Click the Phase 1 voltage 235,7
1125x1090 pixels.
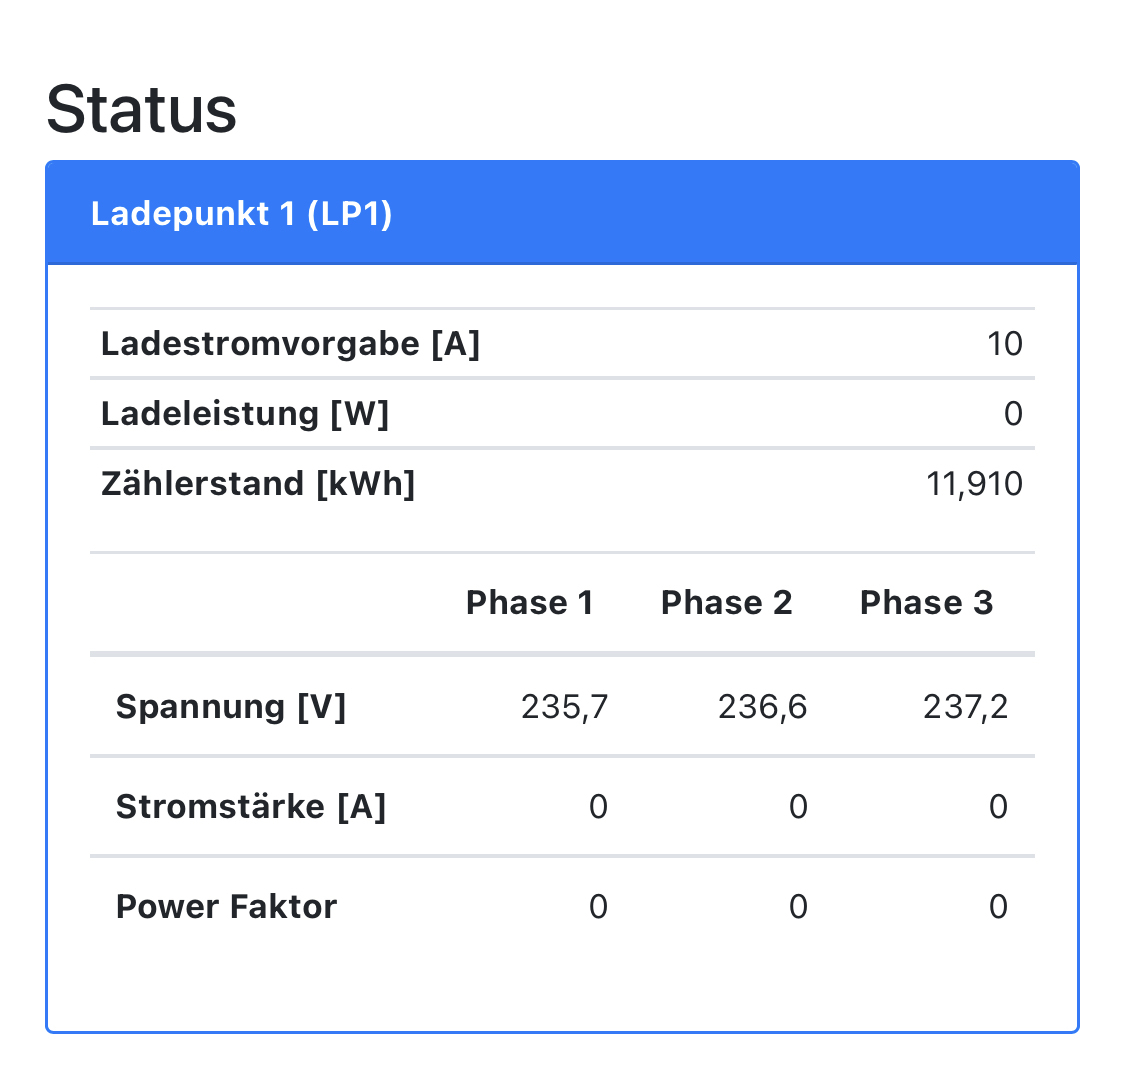[564, 707]
